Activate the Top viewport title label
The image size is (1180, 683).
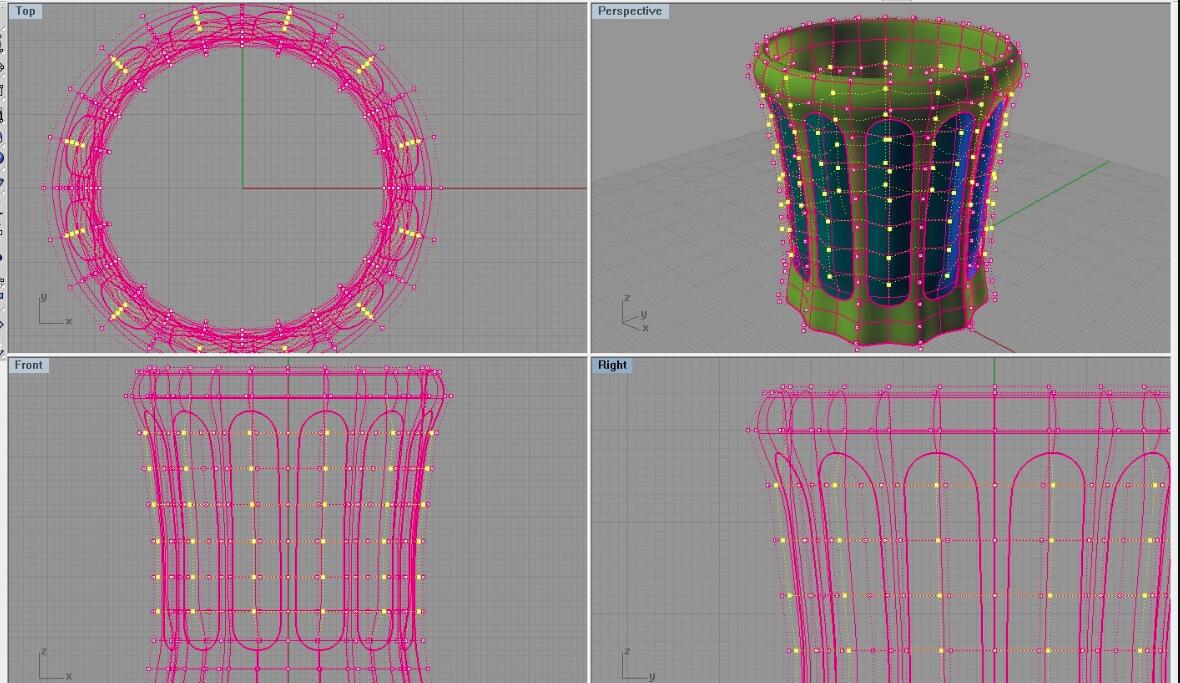[x=26, y=11]
